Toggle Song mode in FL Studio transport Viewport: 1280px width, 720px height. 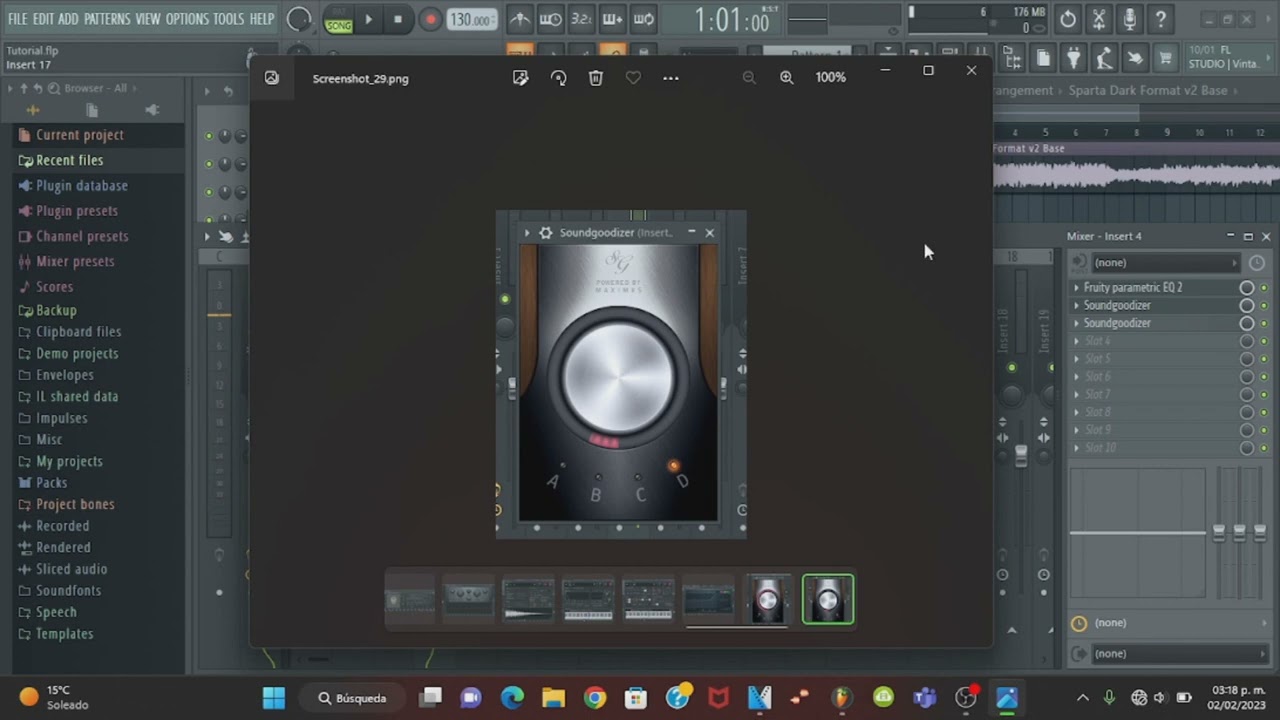pyautogui.click(x=339, y=25)
